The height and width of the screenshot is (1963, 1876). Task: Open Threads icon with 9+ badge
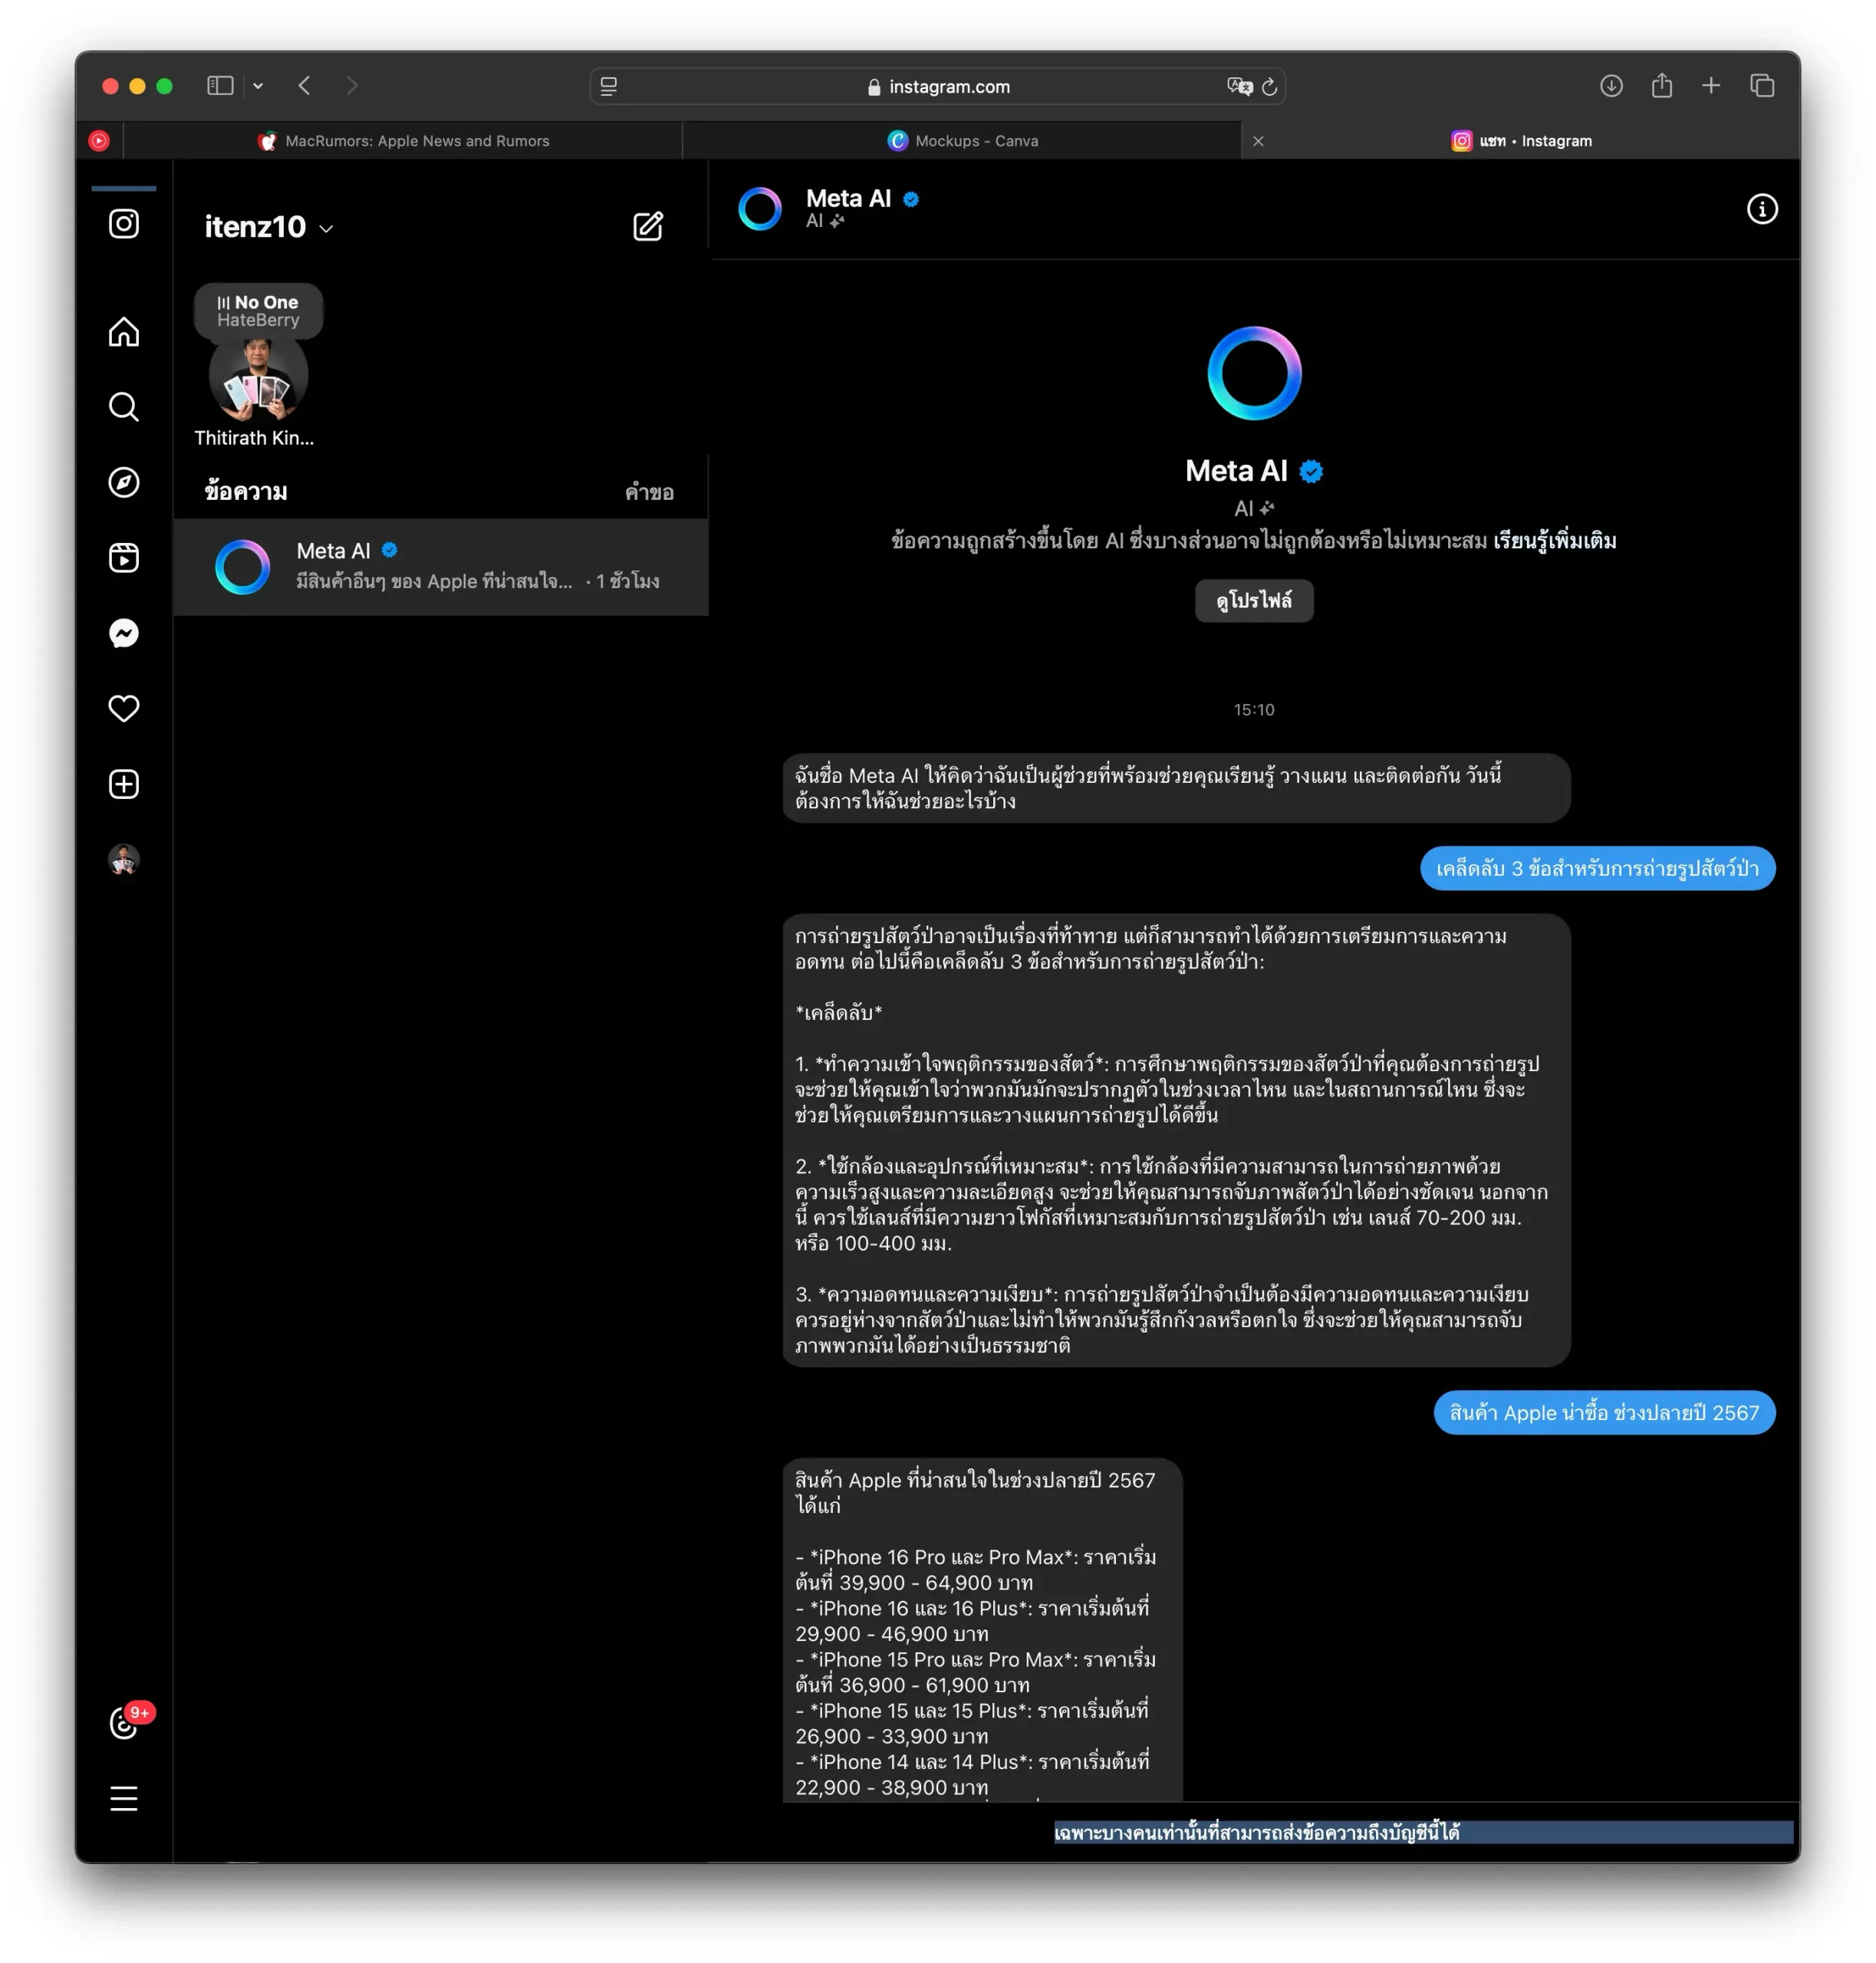[123, 1722]
